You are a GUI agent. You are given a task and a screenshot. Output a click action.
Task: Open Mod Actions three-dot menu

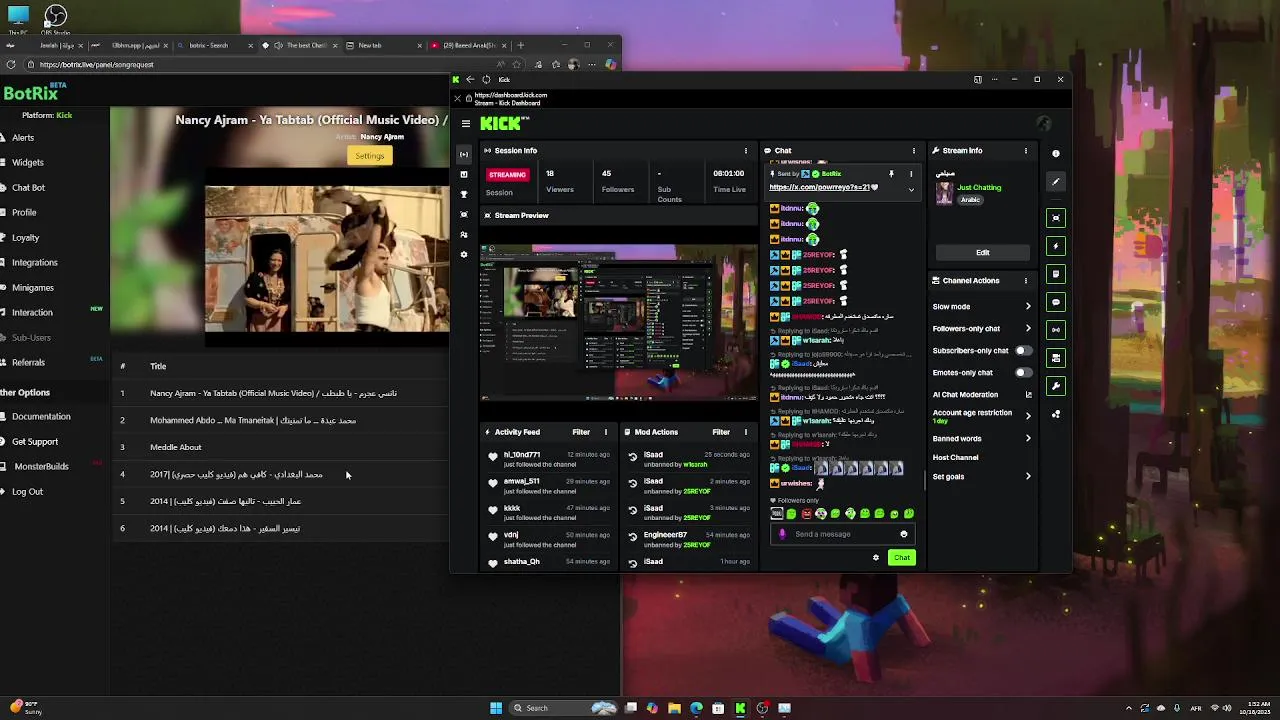pyautogui.click(x=745, y=432)
